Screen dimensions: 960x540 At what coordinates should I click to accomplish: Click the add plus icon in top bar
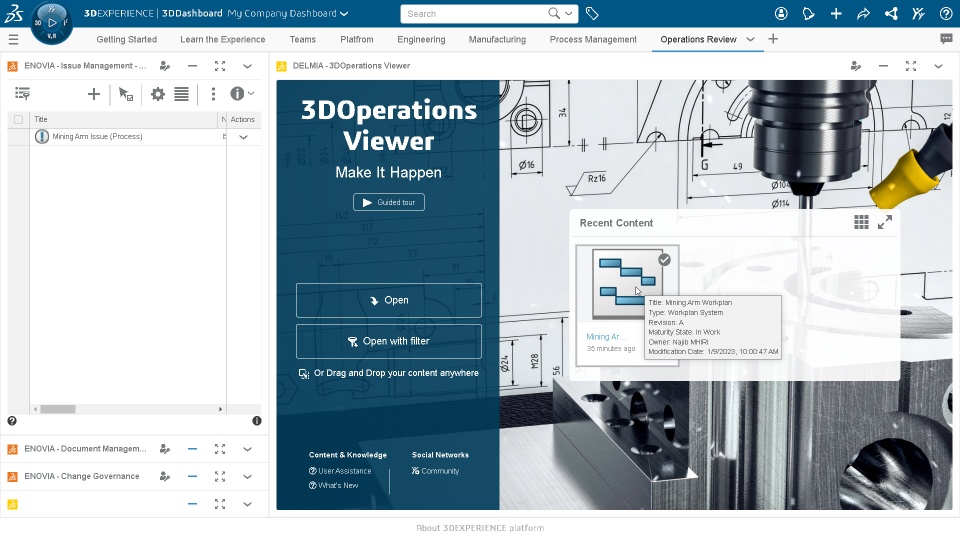click(836, 13)
